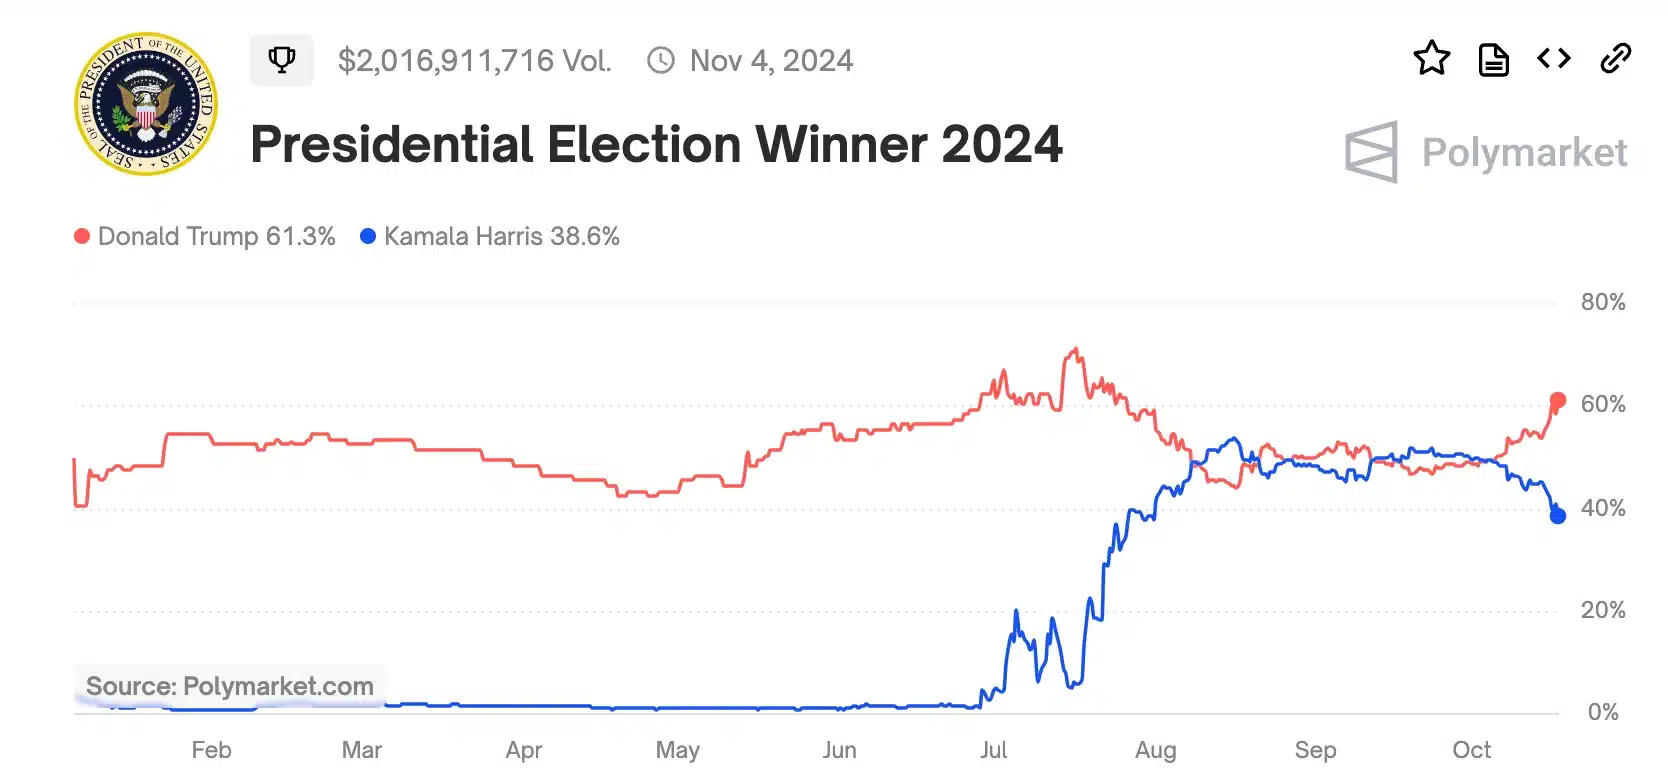Screen dimensions: 1668x782
Task: Click the embed code brackets icon
Action: (x=1553, y=59)
